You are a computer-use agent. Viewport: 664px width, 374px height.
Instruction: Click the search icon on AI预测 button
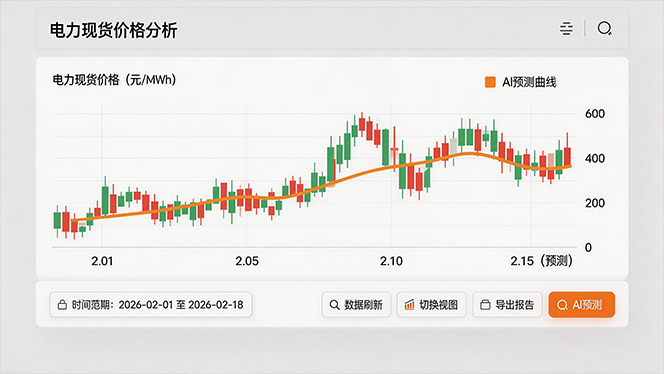tap(562, 305)
